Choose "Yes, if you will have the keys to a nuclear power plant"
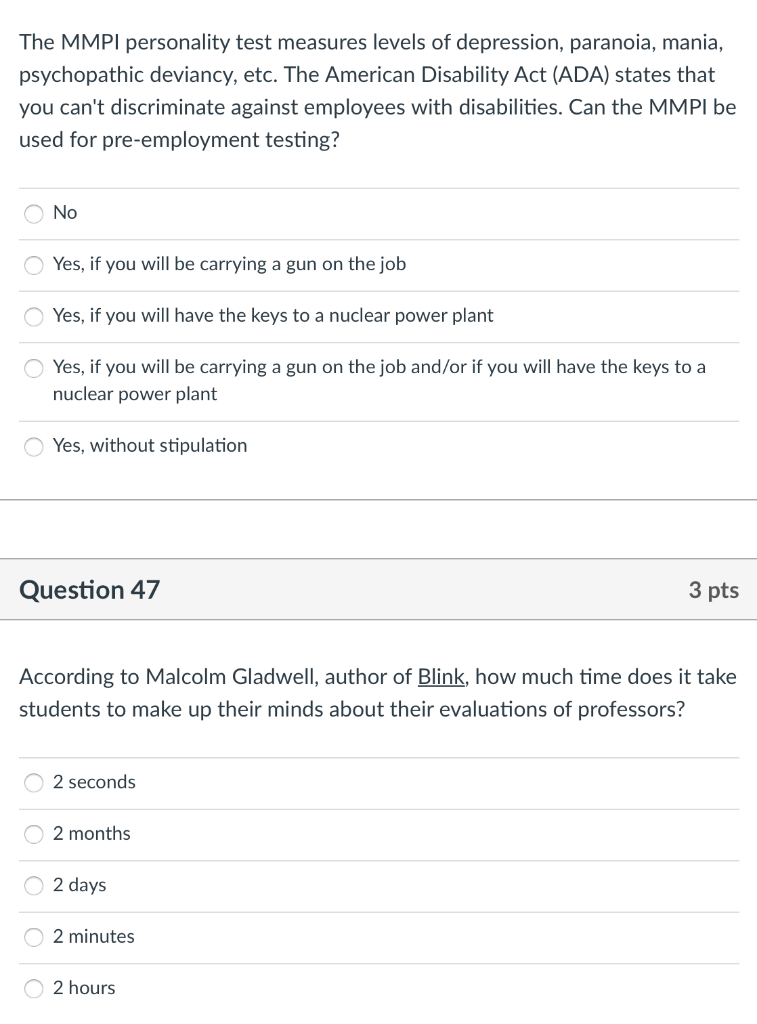Viewport: 757px width, 1024px height. pyautogui.click(x=34, y=317)
